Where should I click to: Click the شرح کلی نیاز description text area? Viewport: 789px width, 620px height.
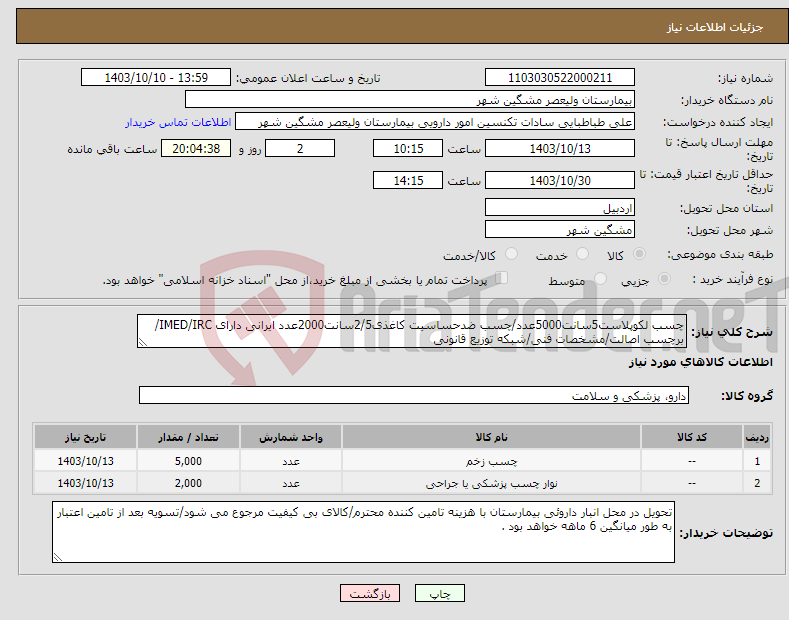(412, 331)
